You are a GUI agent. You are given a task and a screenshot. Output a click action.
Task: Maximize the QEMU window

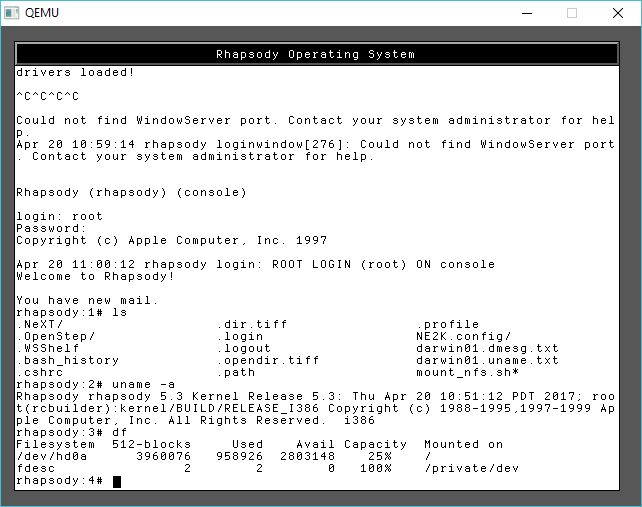pos(572,13)
